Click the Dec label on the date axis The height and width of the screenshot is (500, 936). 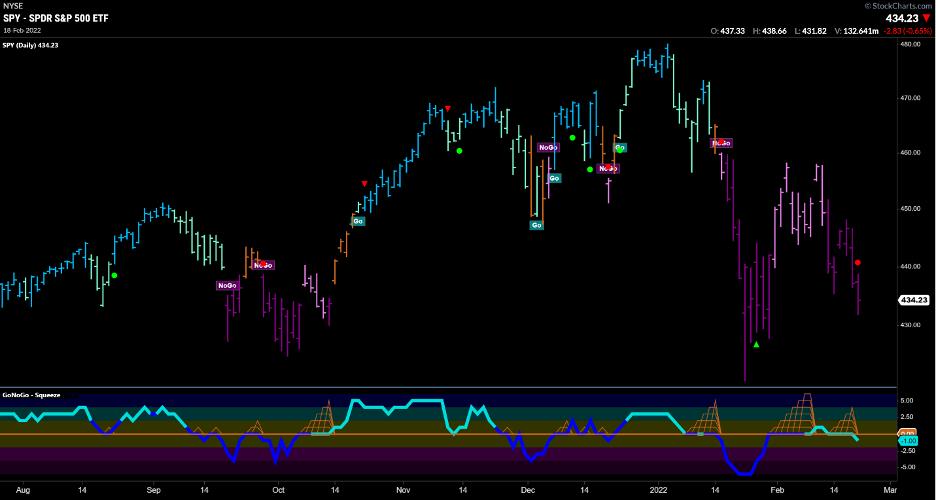point(528,488)
